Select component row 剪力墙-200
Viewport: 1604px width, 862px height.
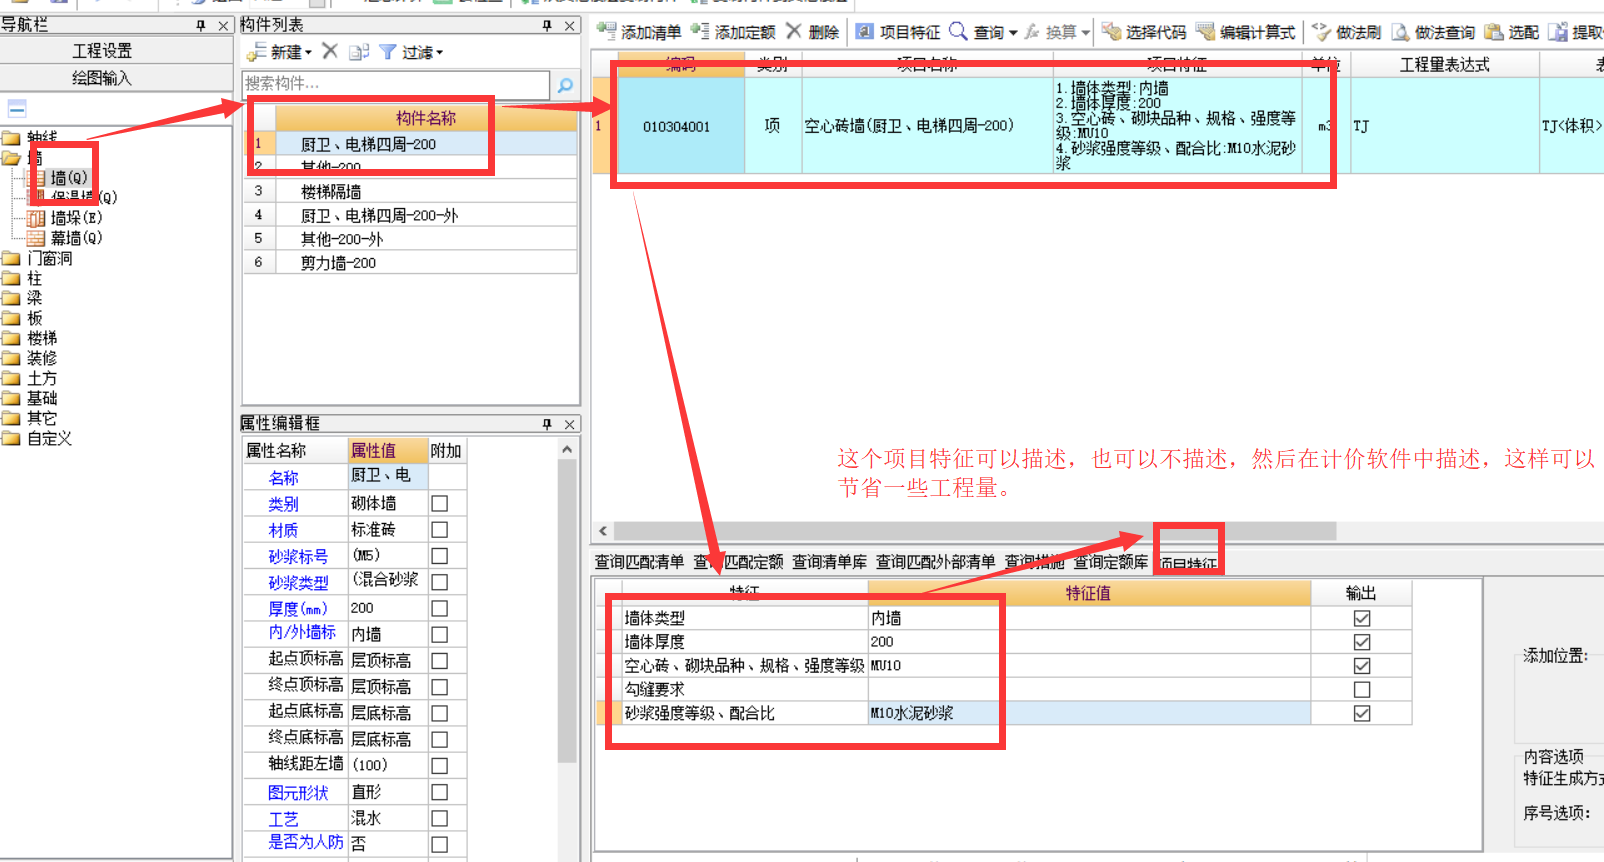point(410,263)
